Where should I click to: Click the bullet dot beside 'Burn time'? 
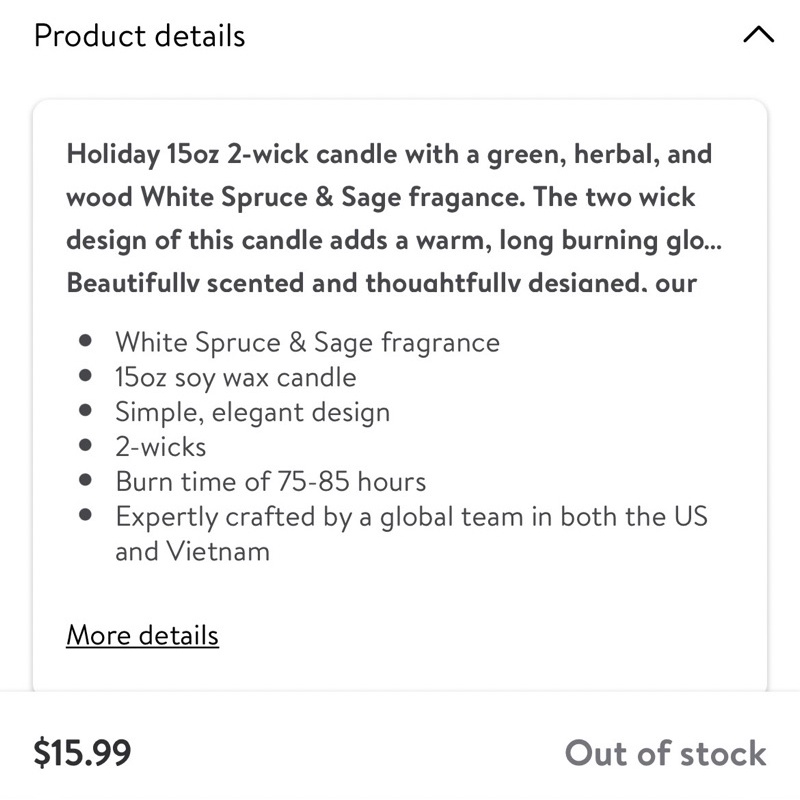(87, 482)
